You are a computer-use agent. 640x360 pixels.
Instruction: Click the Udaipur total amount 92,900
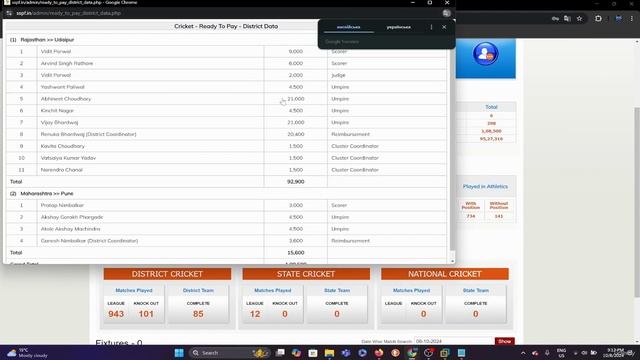296,182
